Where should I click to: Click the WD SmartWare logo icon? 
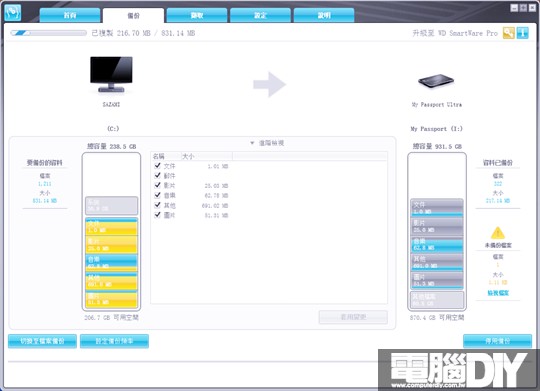pos(13,12)
